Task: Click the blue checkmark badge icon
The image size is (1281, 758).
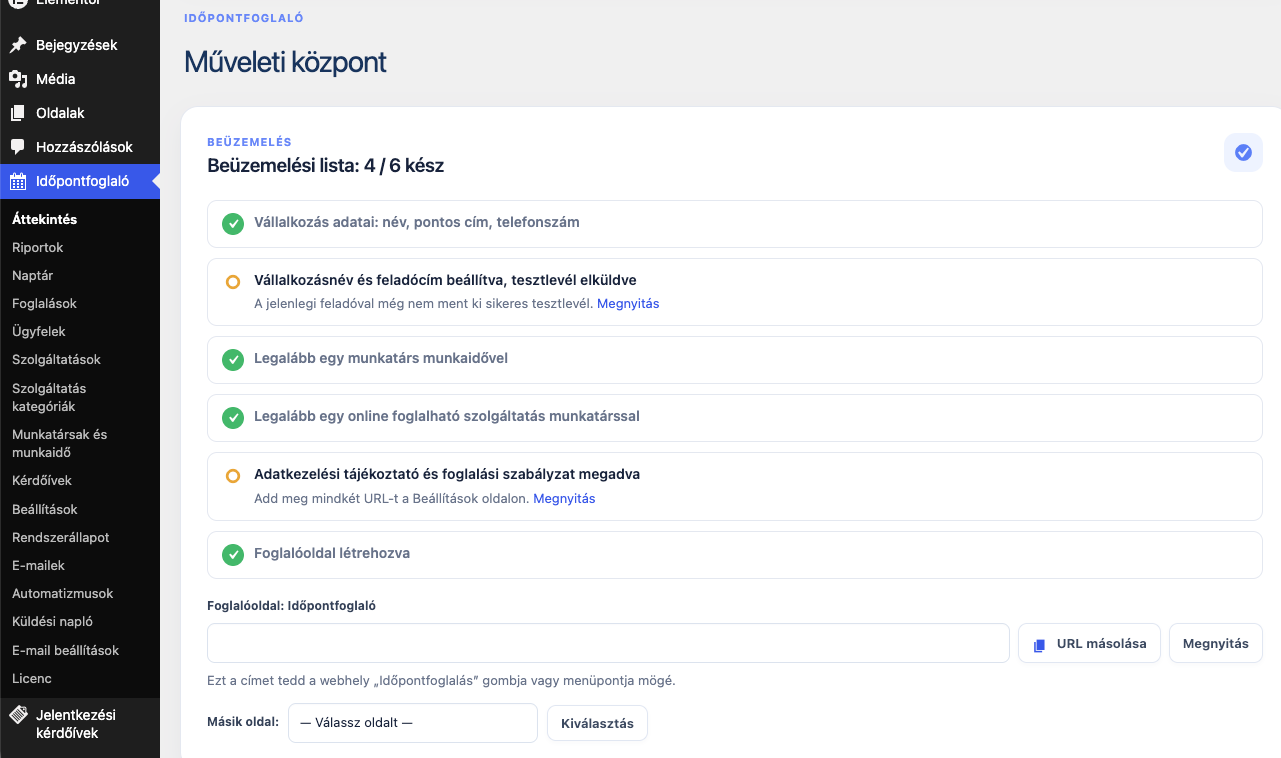Action: [x=1243, y=153]
